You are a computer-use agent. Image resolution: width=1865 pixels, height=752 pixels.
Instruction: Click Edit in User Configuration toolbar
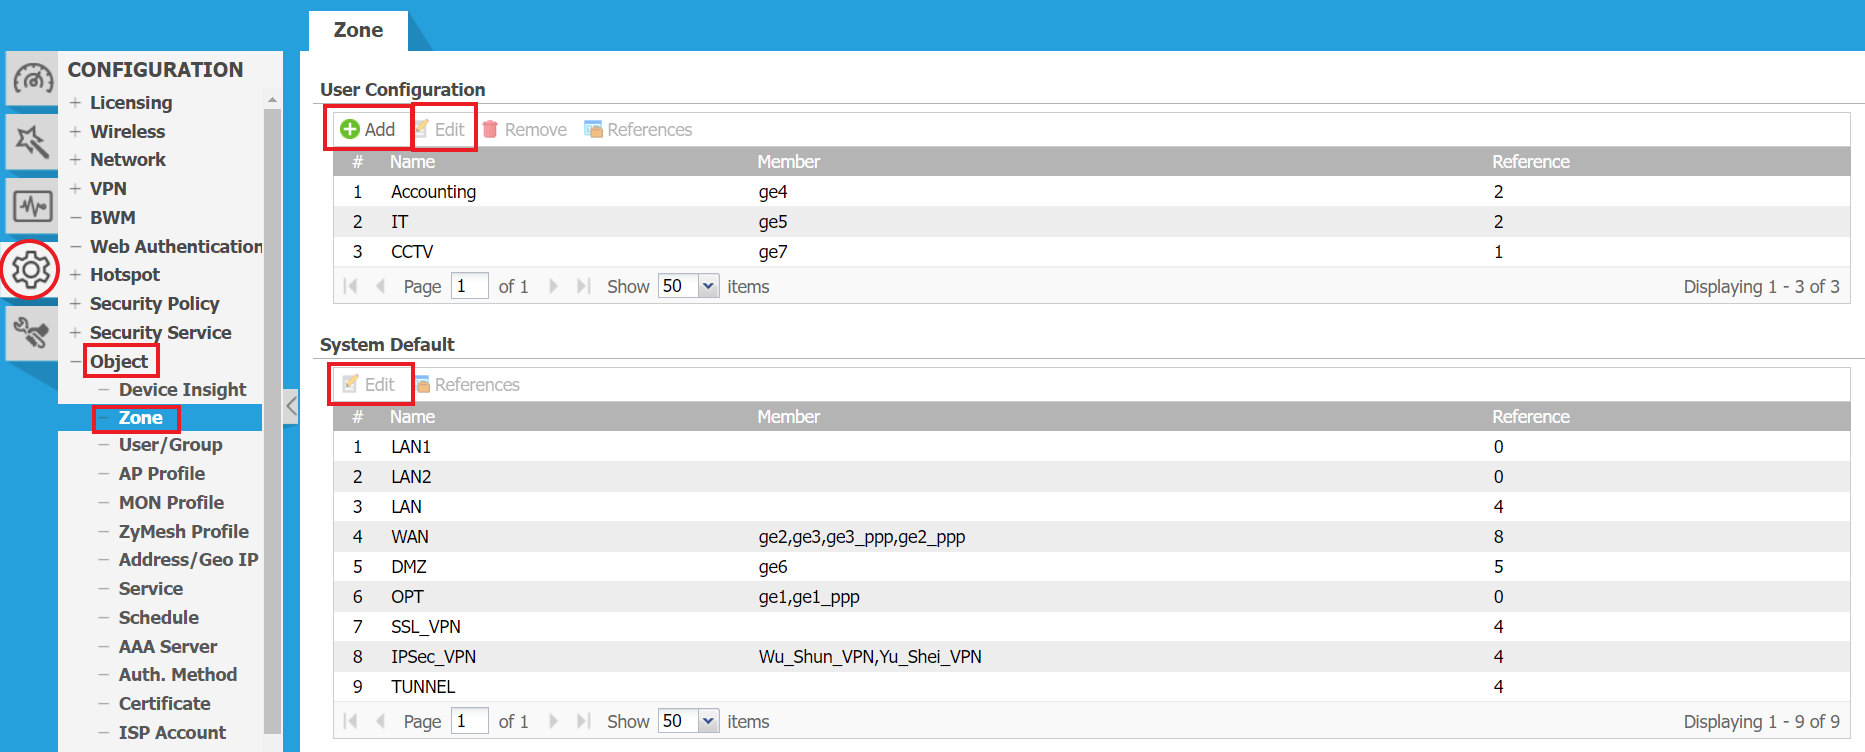point(440,129)
